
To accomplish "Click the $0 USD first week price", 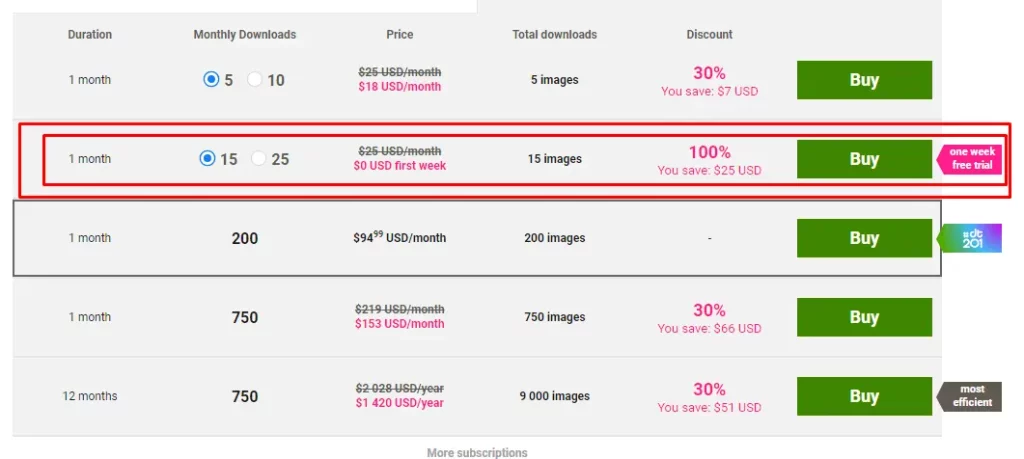I will (x=400, y=166).
